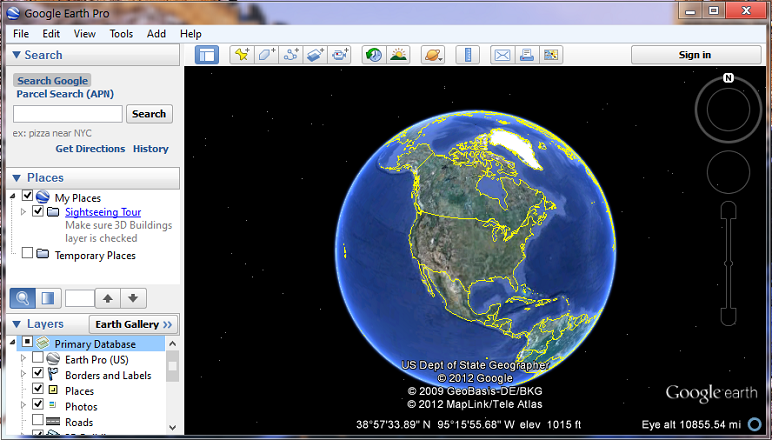Click the Search button

click(149, 114)
